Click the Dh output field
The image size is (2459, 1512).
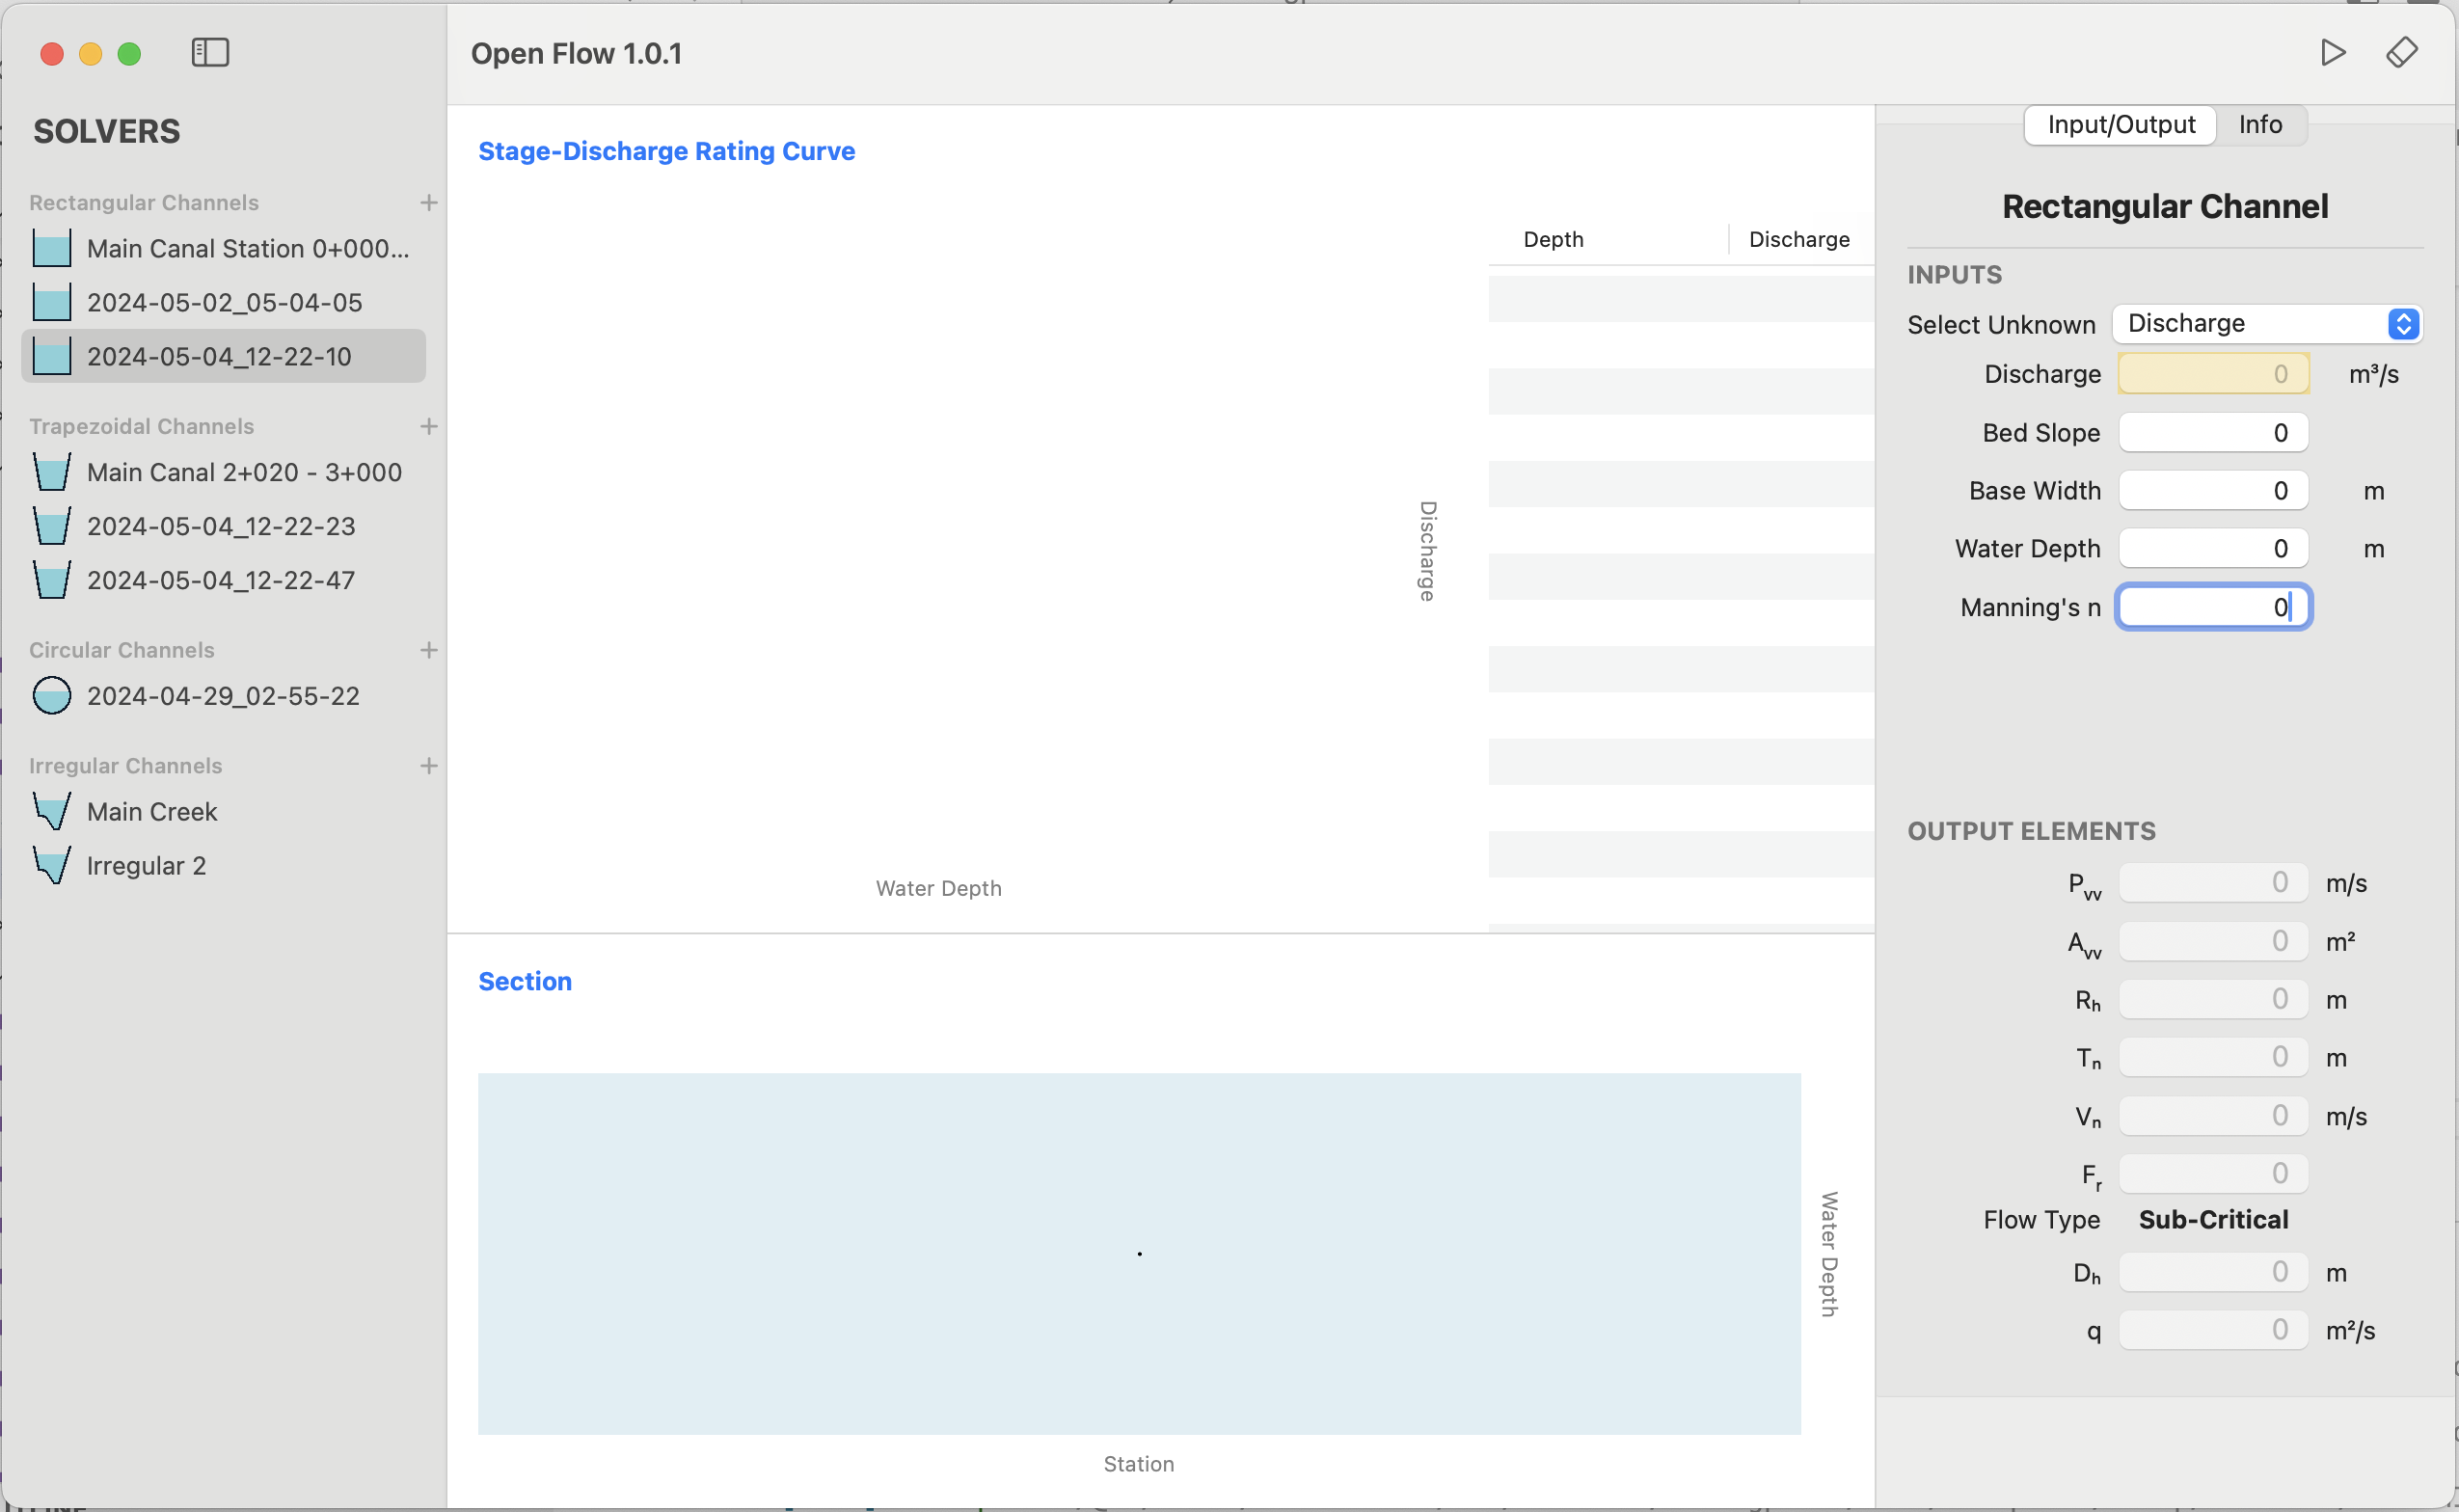(x=2213, y=1273)
